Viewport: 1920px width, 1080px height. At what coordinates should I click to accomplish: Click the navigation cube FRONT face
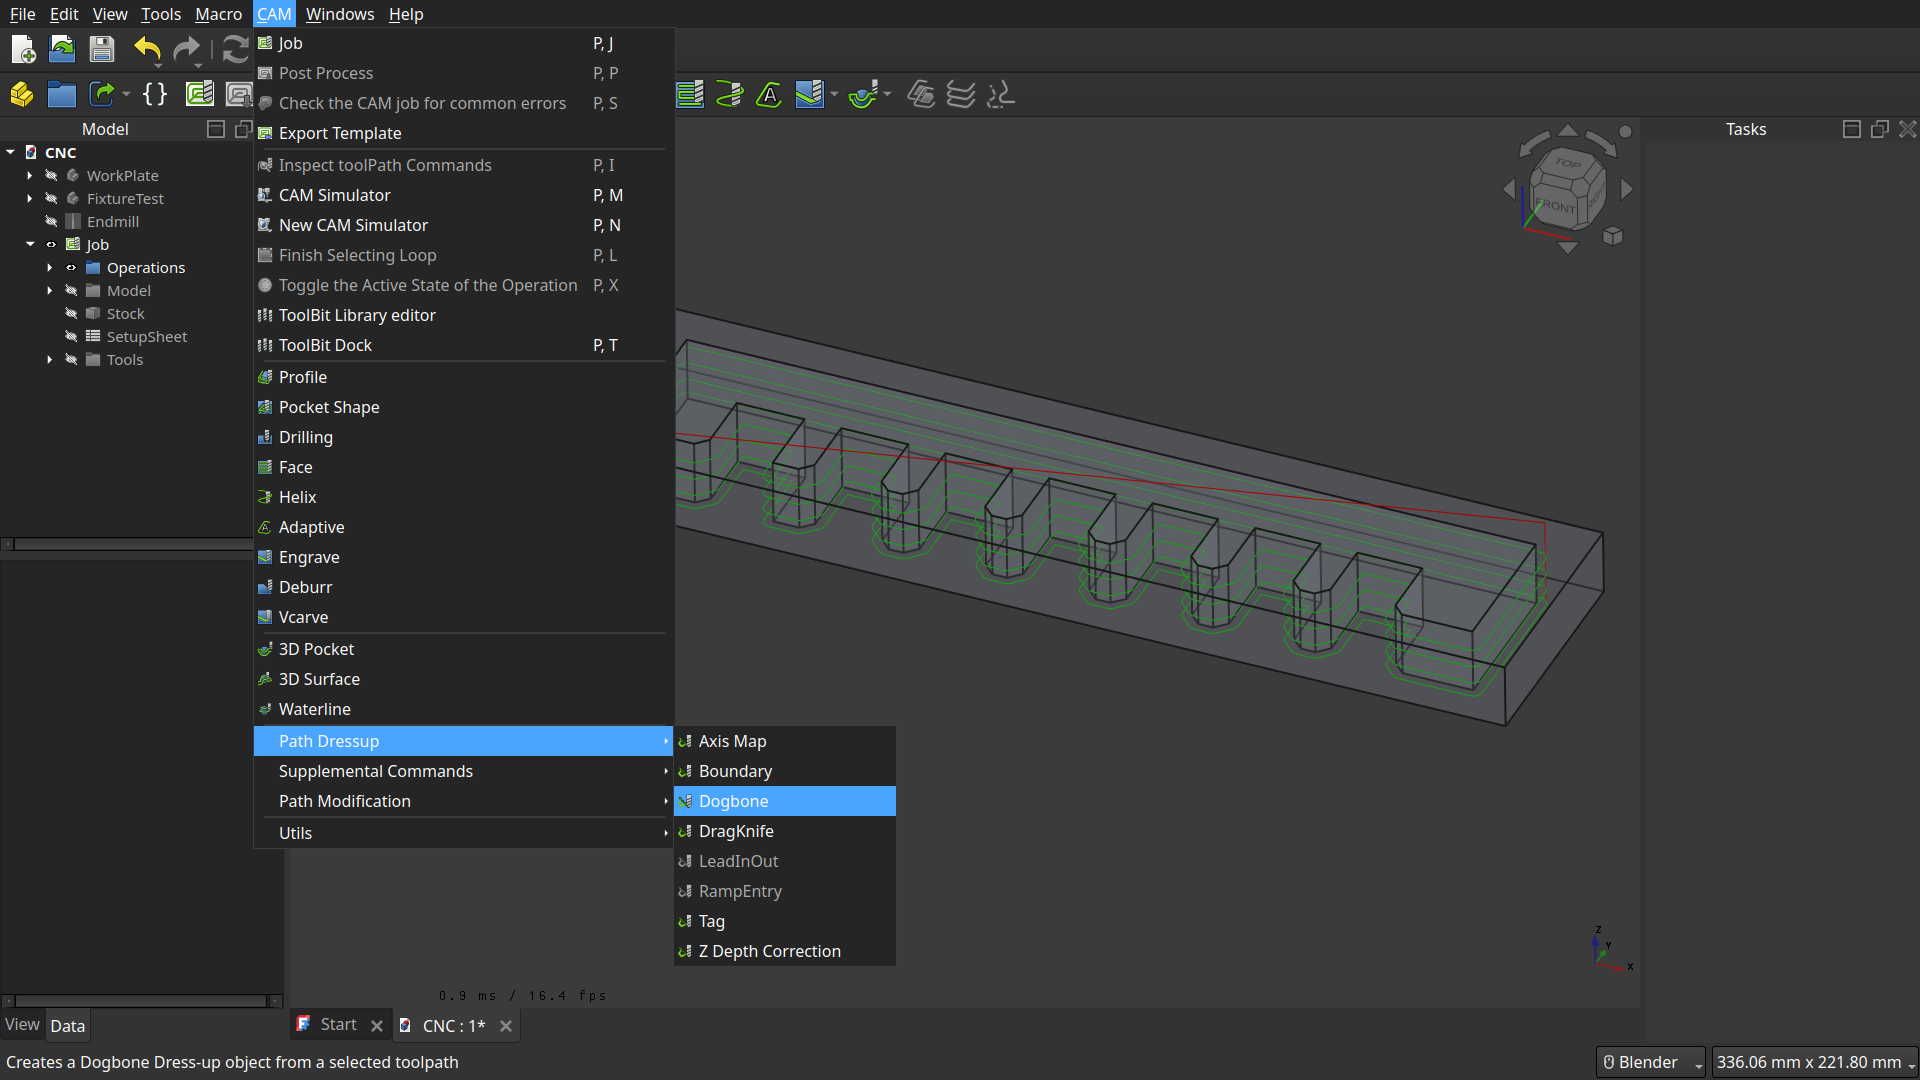[x=1555, y=206]
